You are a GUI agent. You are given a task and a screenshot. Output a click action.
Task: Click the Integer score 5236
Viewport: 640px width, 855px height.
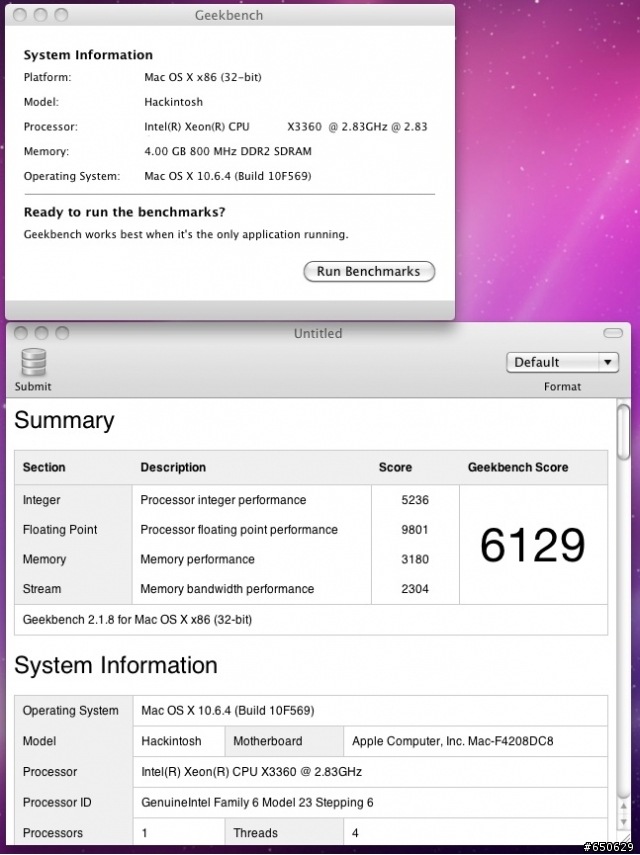click(415, 500)
